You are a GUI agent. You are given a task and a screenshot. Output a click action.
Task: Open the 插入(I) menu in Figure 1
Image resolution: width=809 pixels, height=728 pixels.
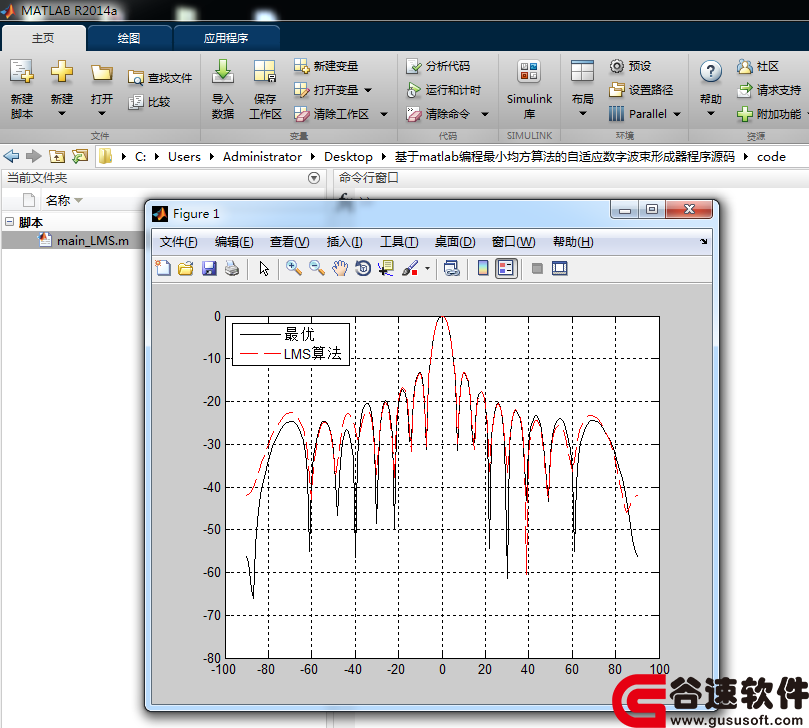pos(344,241)
